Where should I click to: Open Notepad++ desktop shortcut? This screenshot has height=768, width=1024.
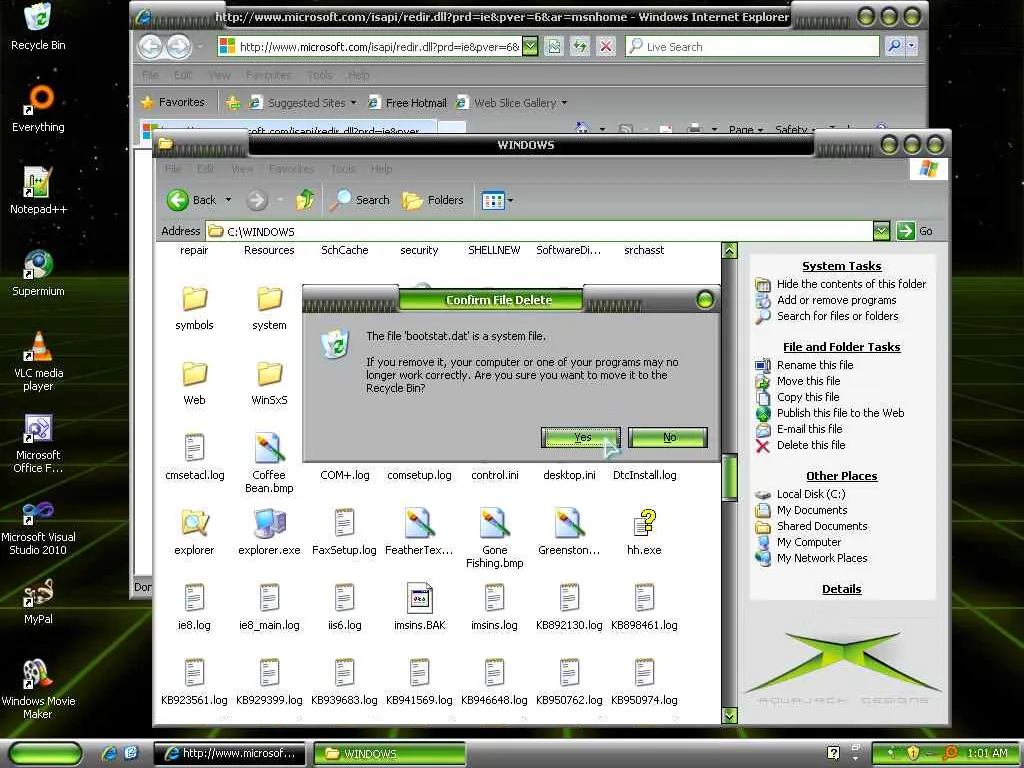38,189
